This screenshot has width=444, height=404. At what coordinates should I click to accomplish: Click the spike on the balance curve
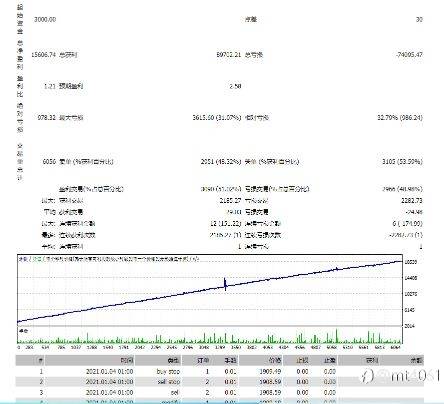pyautogui.click(x=225, y=284)
